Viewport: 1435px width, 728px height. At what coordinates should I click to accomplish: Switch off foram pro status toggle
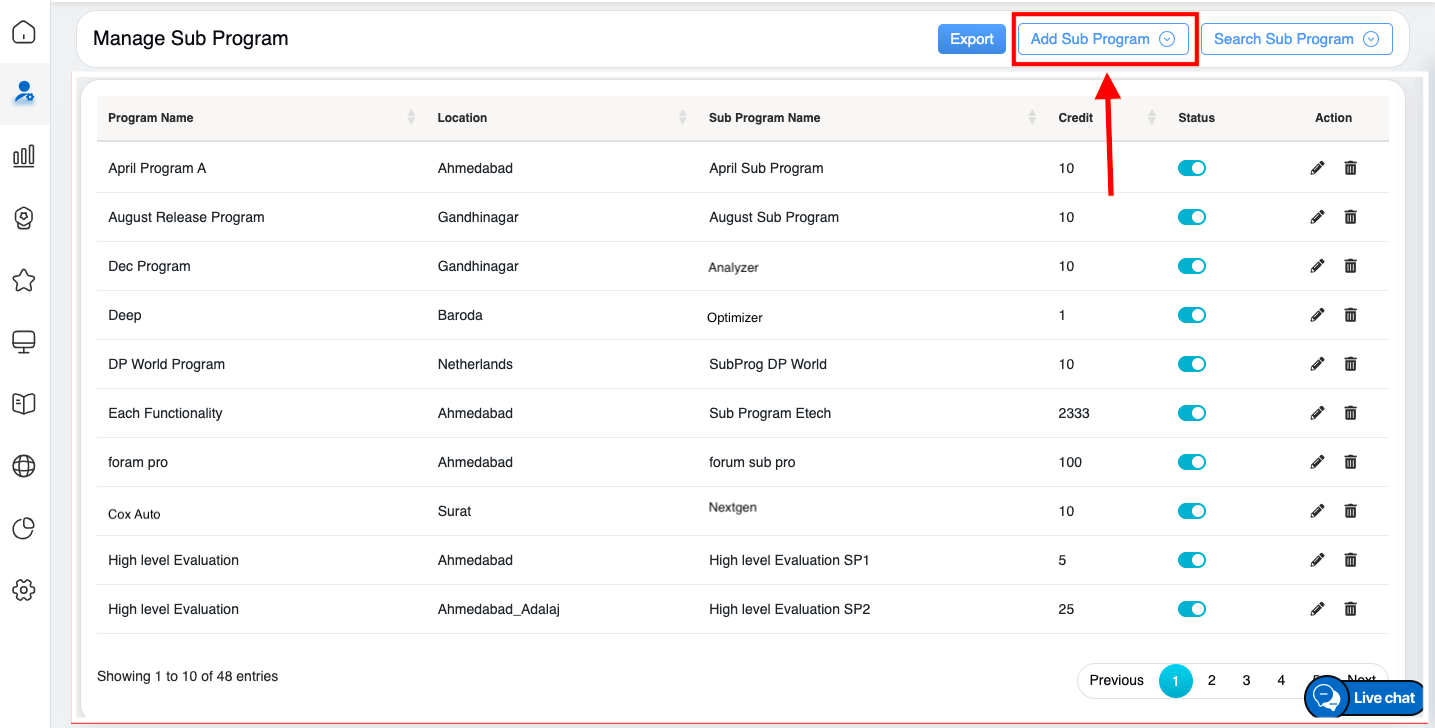click(x=1191, y=462)
